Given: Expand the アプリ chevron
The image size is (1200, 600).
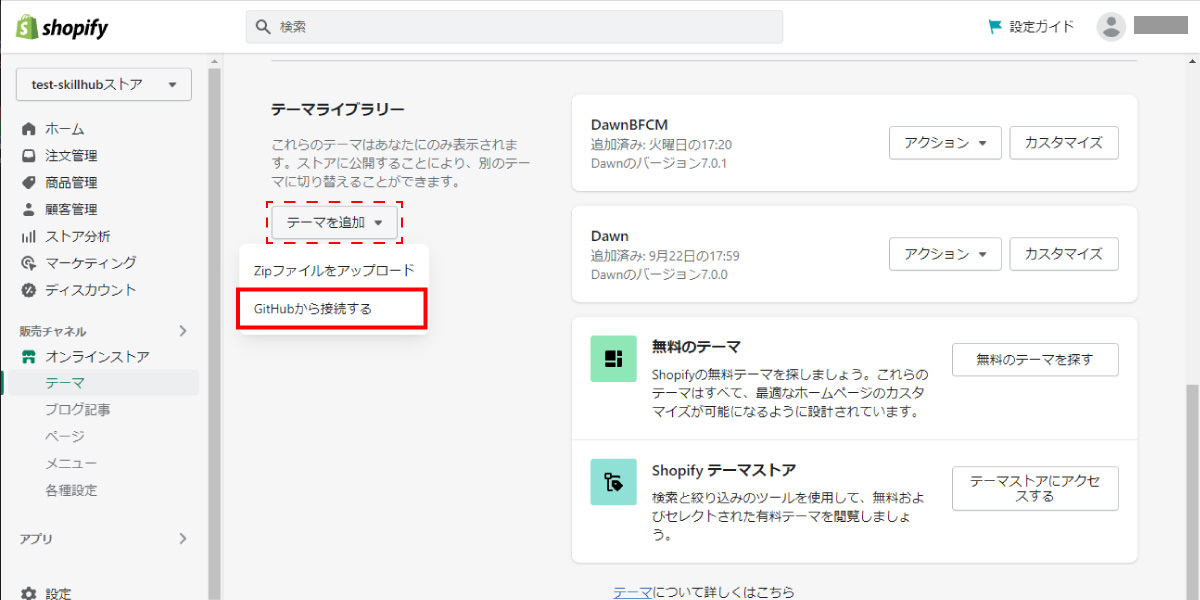Looking at the screenshot, I should tap(182, 538).
